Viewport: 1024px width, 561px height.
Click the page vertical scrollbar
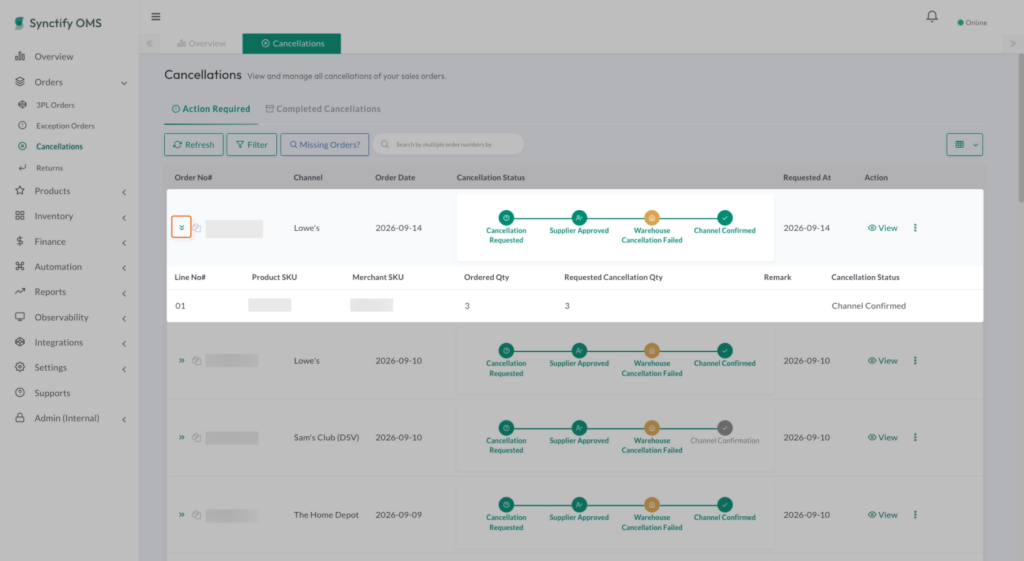(1020, 128)
